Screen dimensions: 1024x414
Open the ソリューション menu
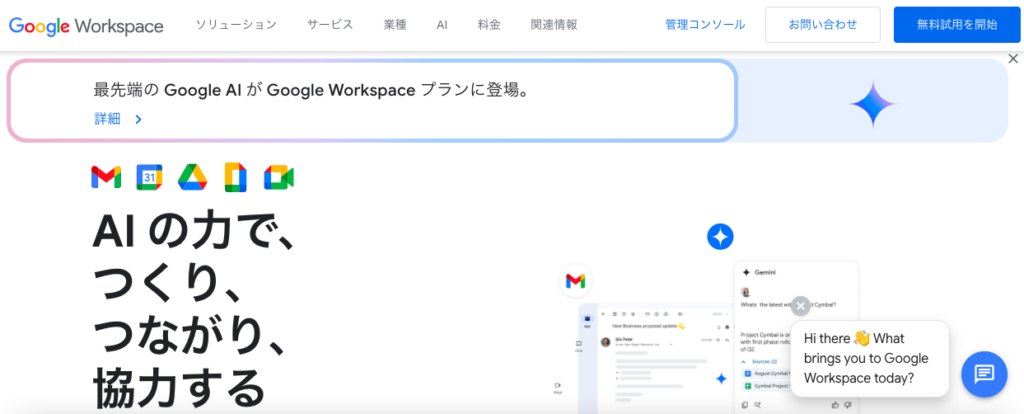[x=236, y=25]
